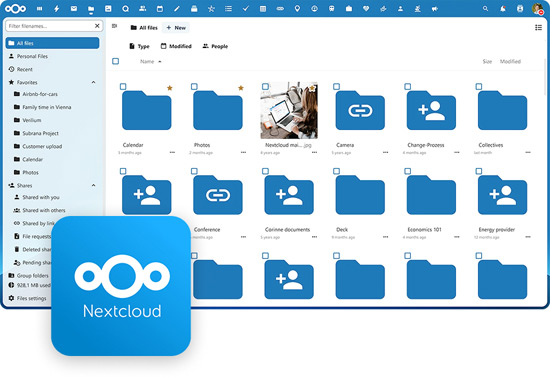
Task: Open the Tasks checkmark icon
Action: pos(246,9)
